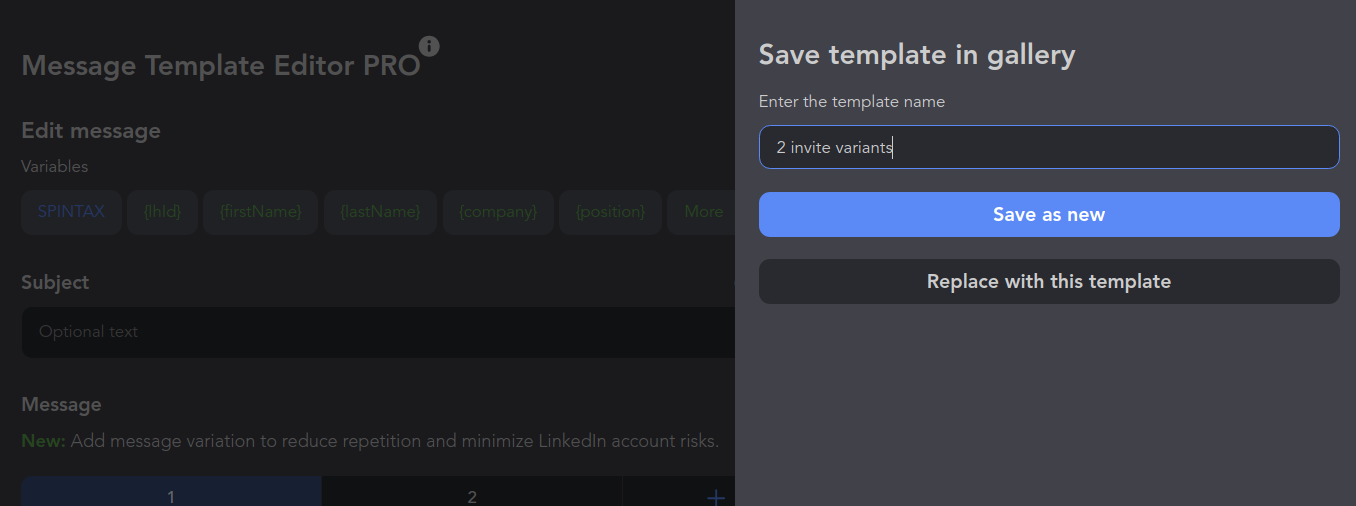Click the info icon beside Editor PRO title
The height and width of the screenshot is (506, 1356).
pos(429,46)
